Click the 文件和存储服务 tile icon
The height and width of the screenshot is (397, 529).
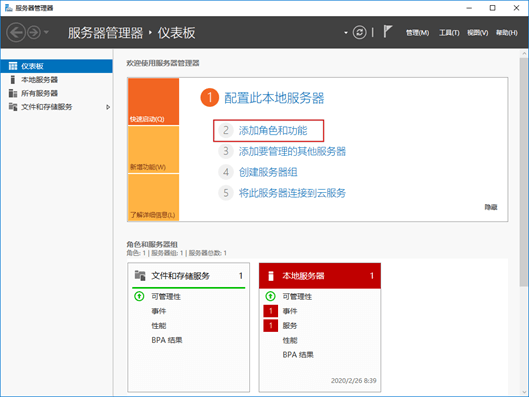140,276
